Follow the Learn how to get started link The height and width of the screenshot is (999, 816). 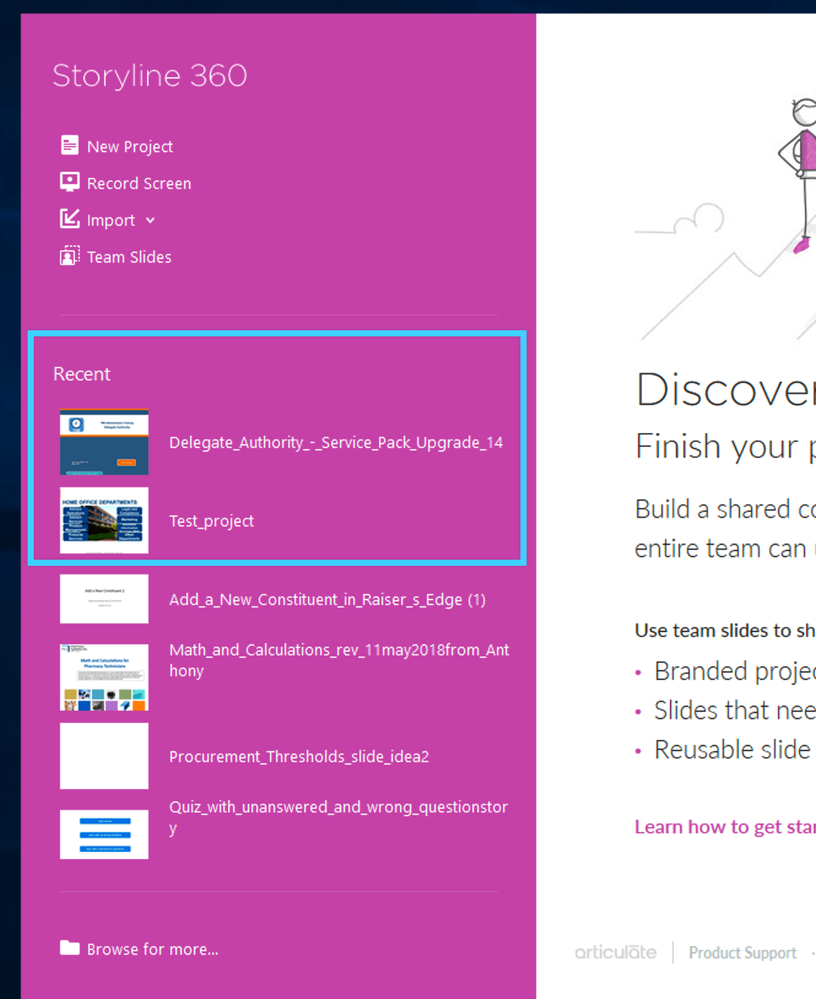(x=725, y=826)
